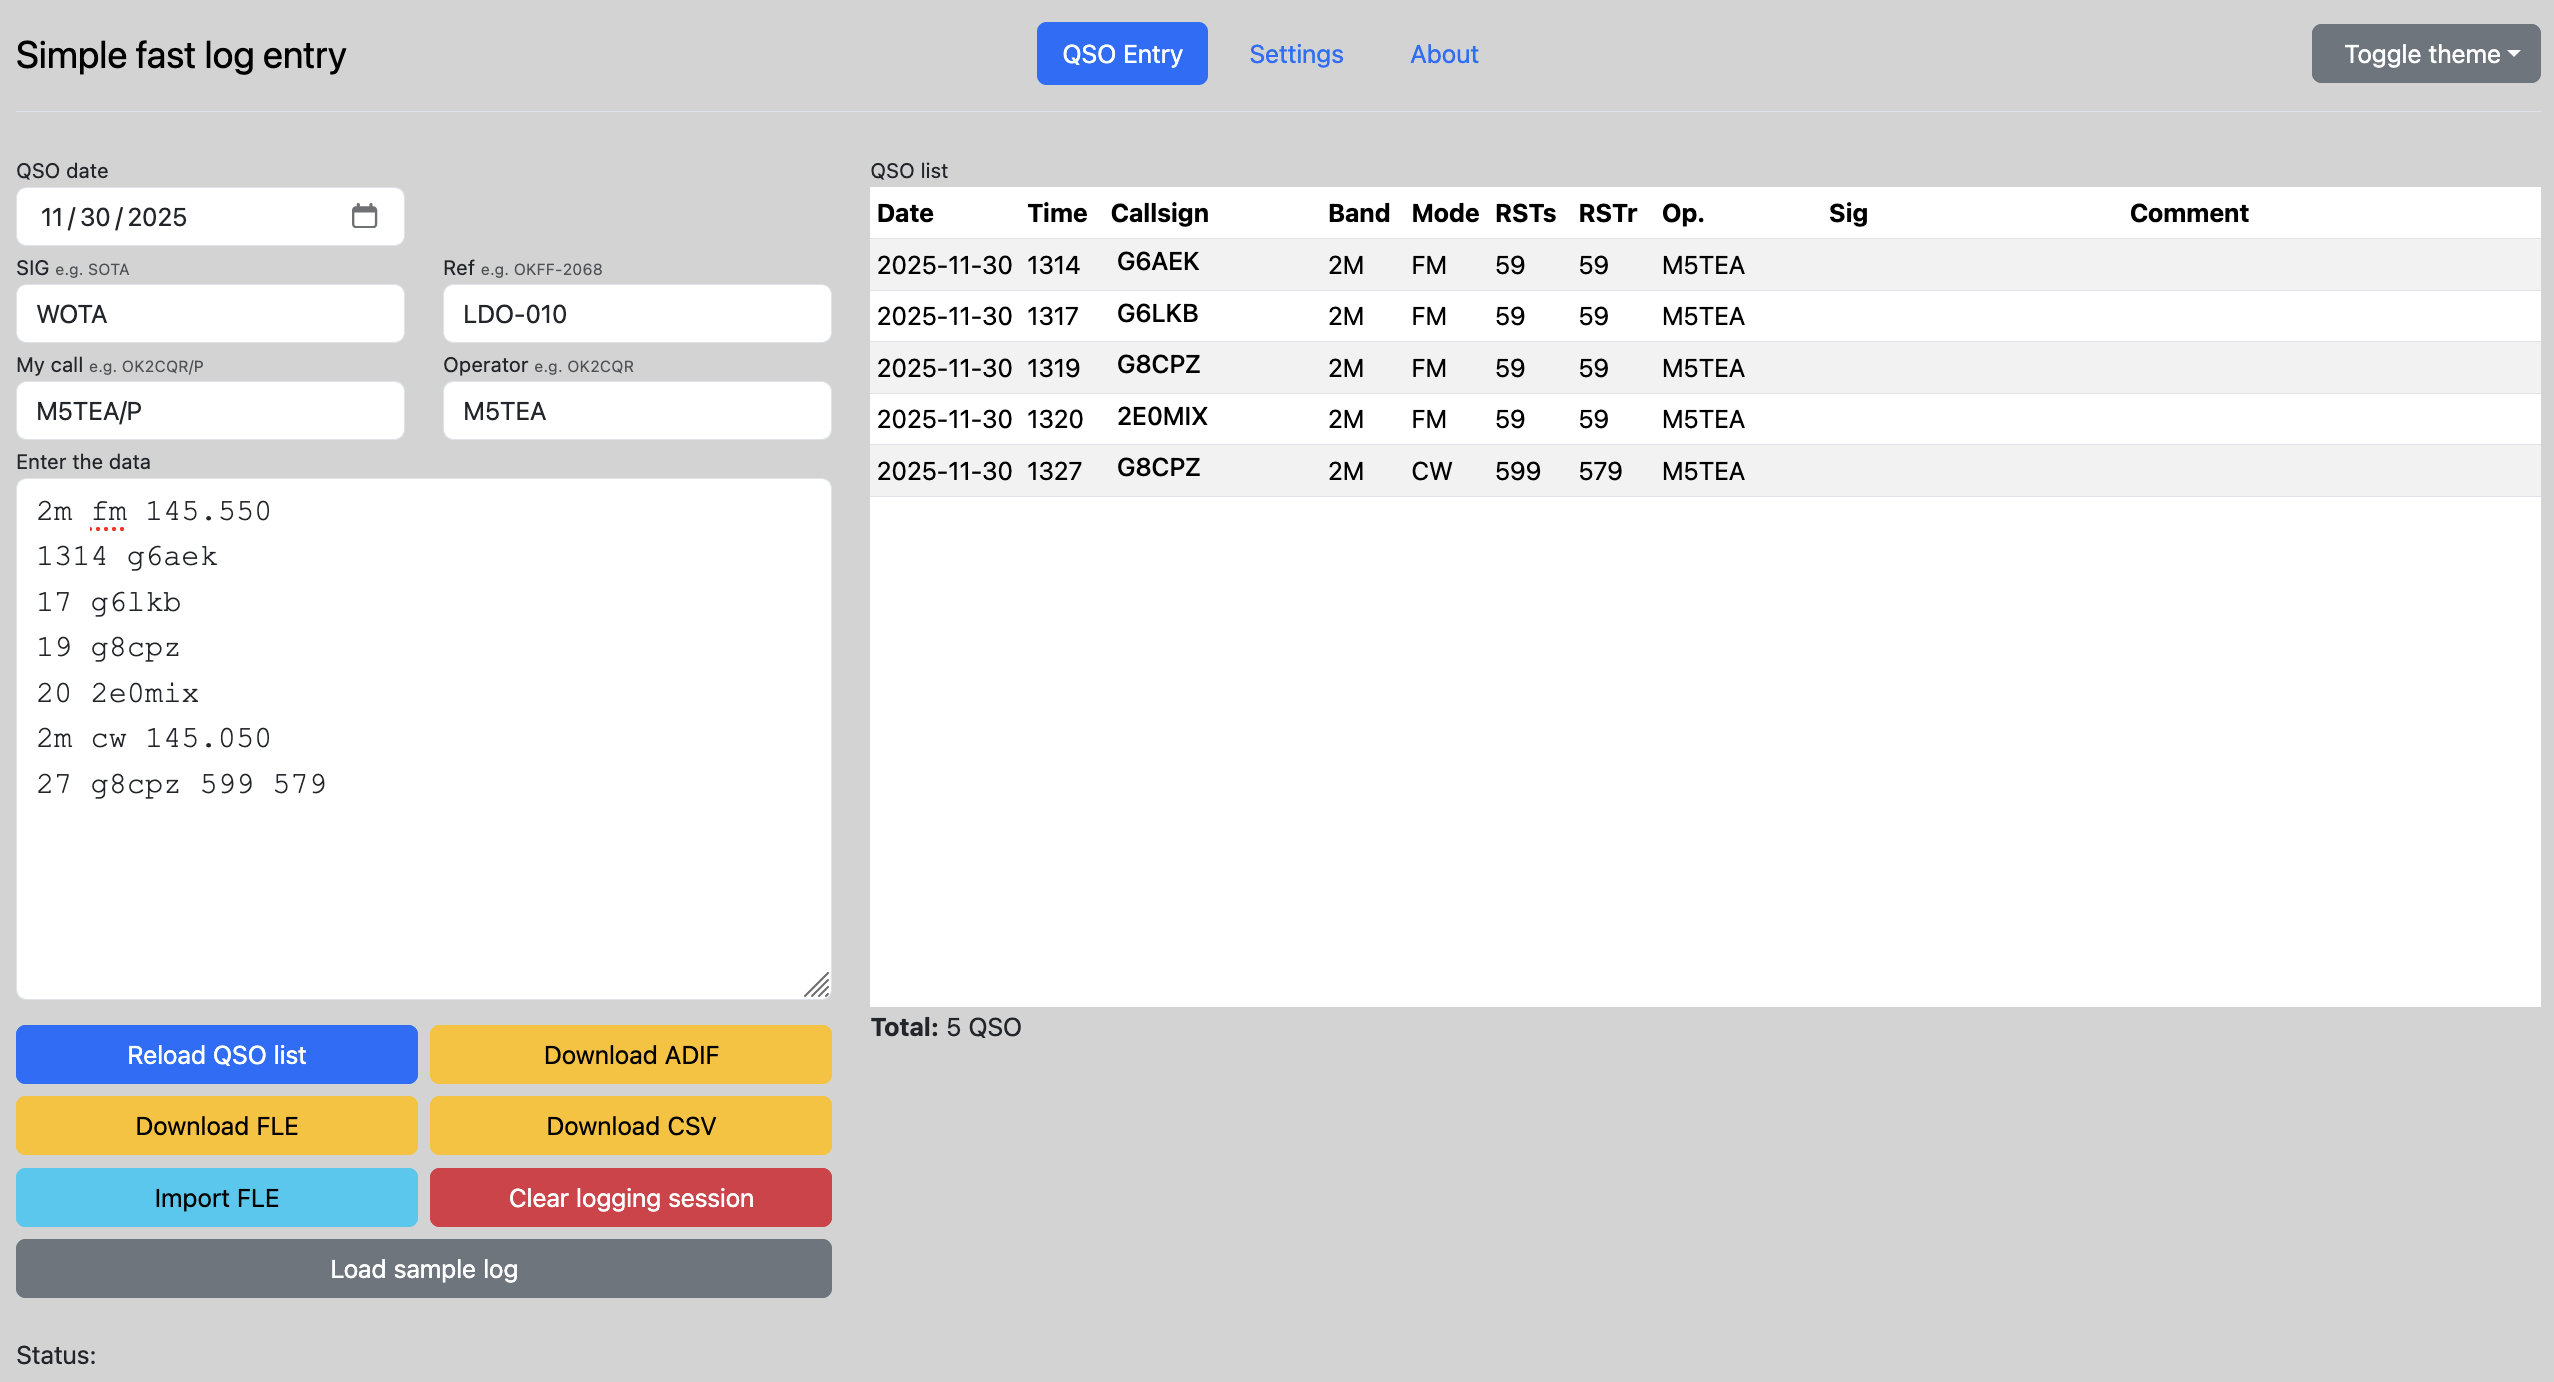Screen dimensions: 2554x1382
Task: Focus the Operator input field
Action: coord(636,411)
